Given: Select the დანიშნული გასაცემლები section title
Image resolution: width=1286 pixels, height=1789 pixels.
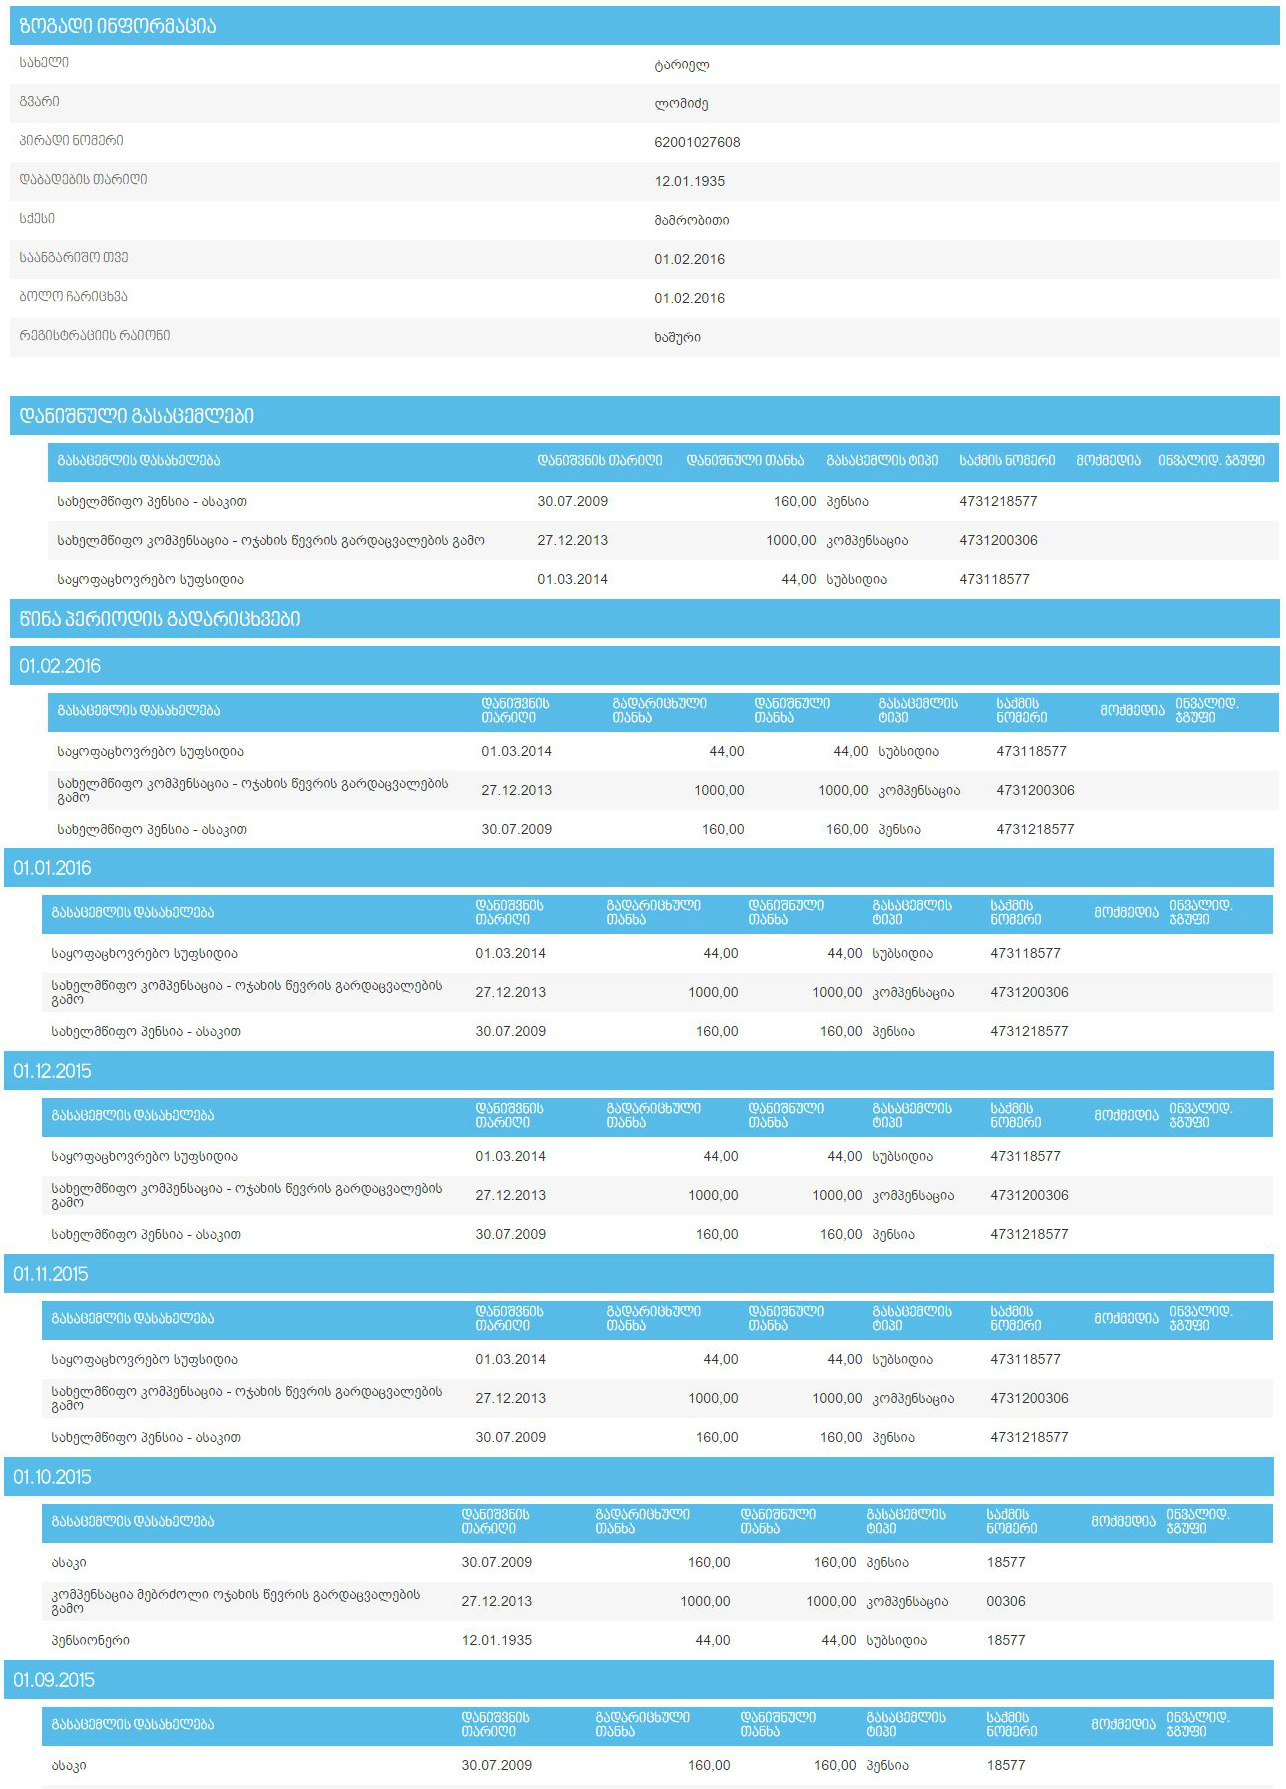Looking at the screenshot, I should click(x=136, y=416).
